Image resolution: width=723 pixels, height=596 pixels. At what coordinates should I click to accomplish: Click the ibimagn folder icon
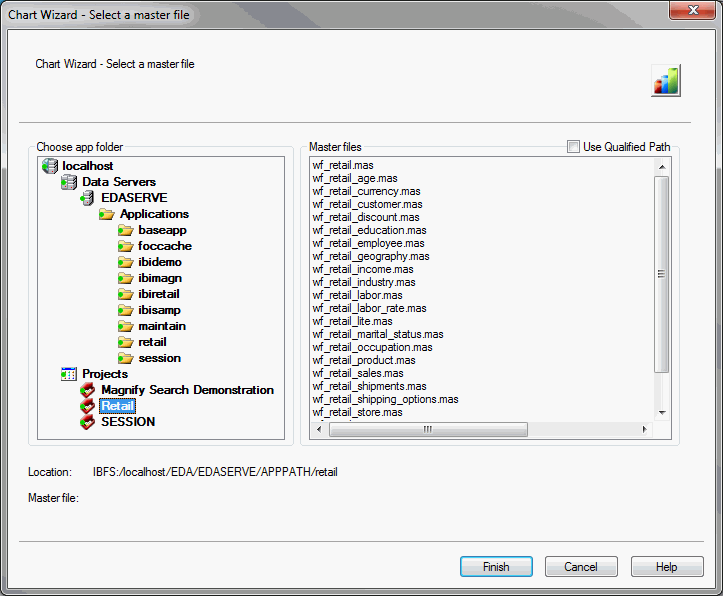[125, 278]
